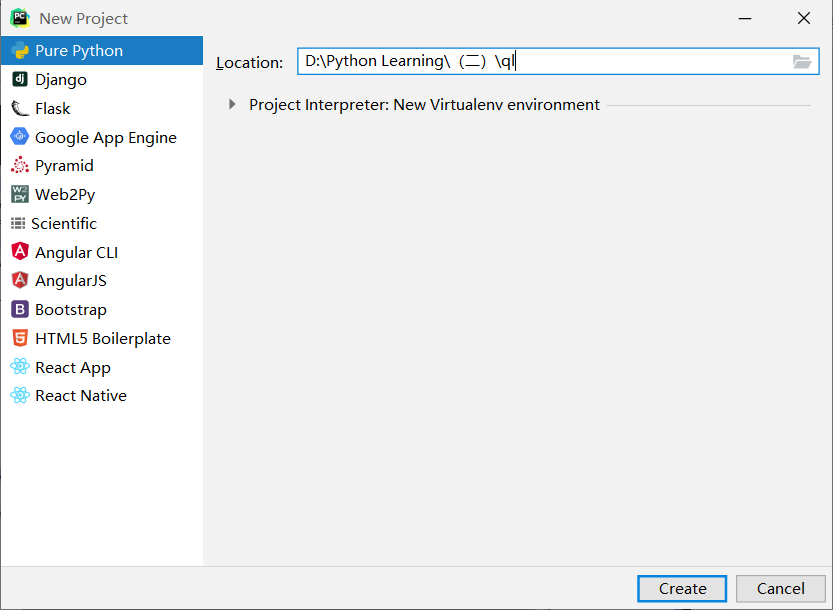This screenshot has height=610, width=833.
Task: Choose the Flask project icon
Action: (x=20, y=108)
